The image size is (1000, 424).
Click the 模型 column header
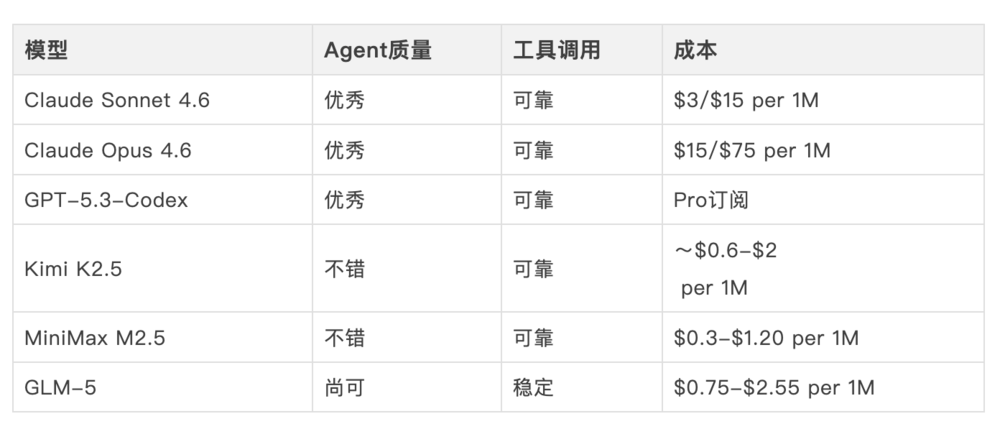click(x=47, y=51)
